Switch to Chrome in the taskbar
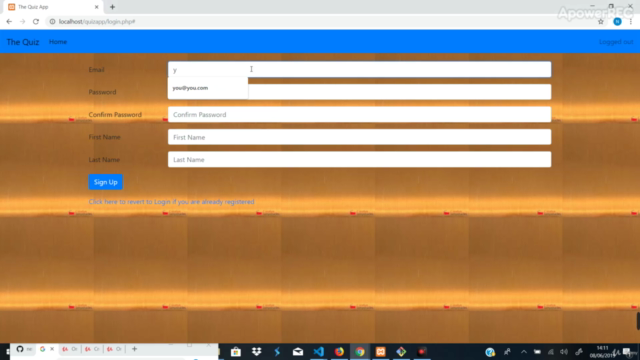The image size is (640, 360). (360, 351)
